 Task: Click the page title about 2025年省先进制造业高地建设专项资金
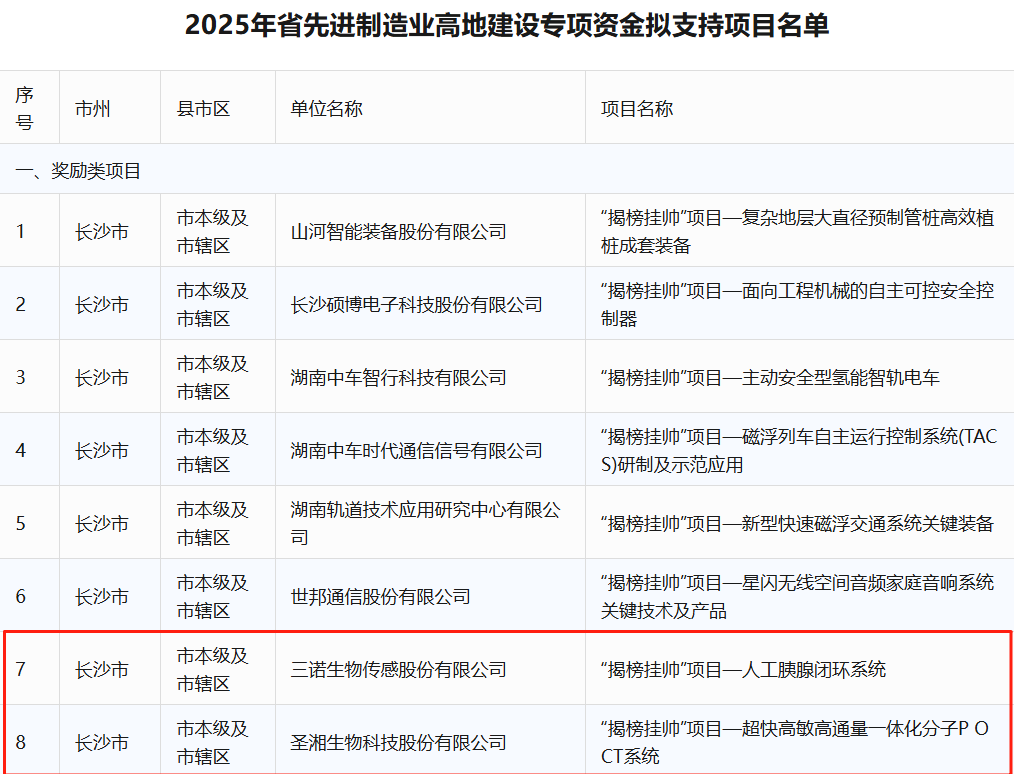click(507, 26)
